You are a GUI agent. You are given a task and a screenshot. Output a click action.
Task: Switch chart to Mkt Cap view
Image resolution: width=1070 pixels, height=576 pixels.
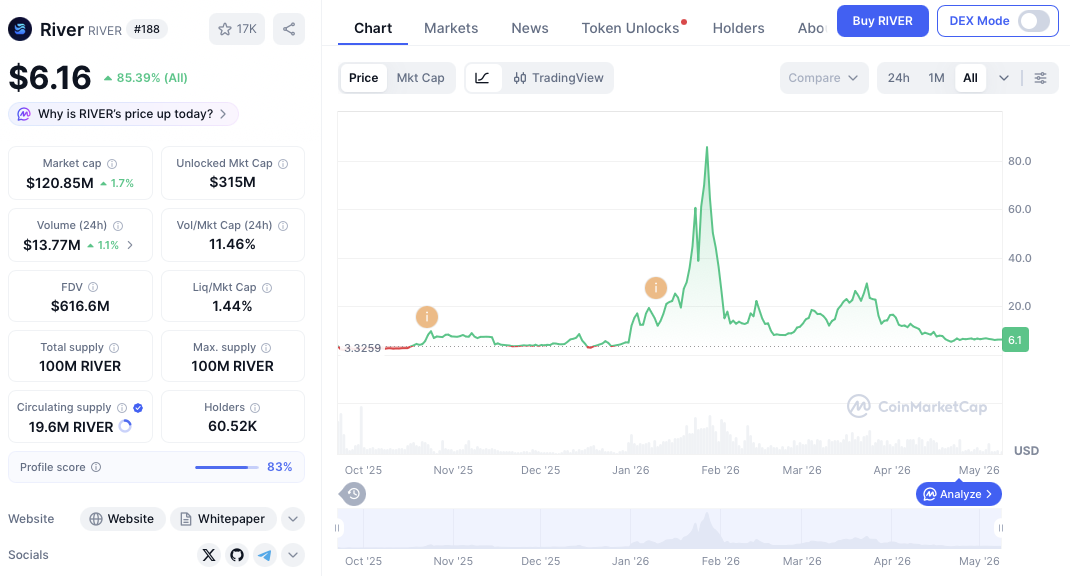click(420, 78)
